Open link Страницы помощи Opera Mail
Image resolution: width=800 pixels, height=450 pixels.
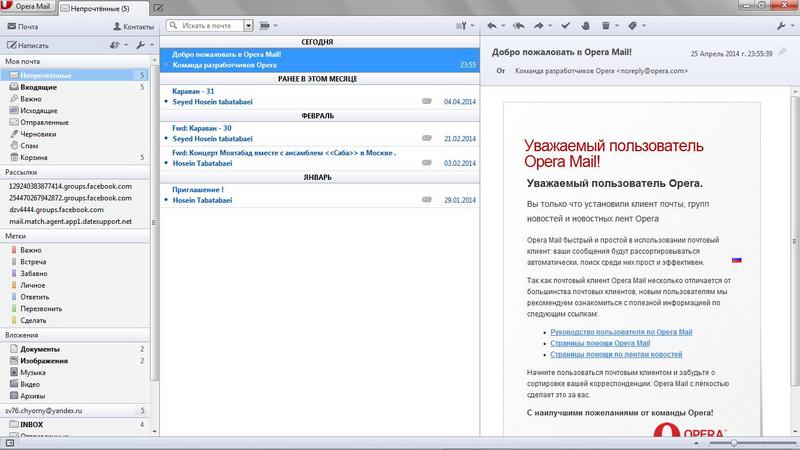click(x=600, y=343)
